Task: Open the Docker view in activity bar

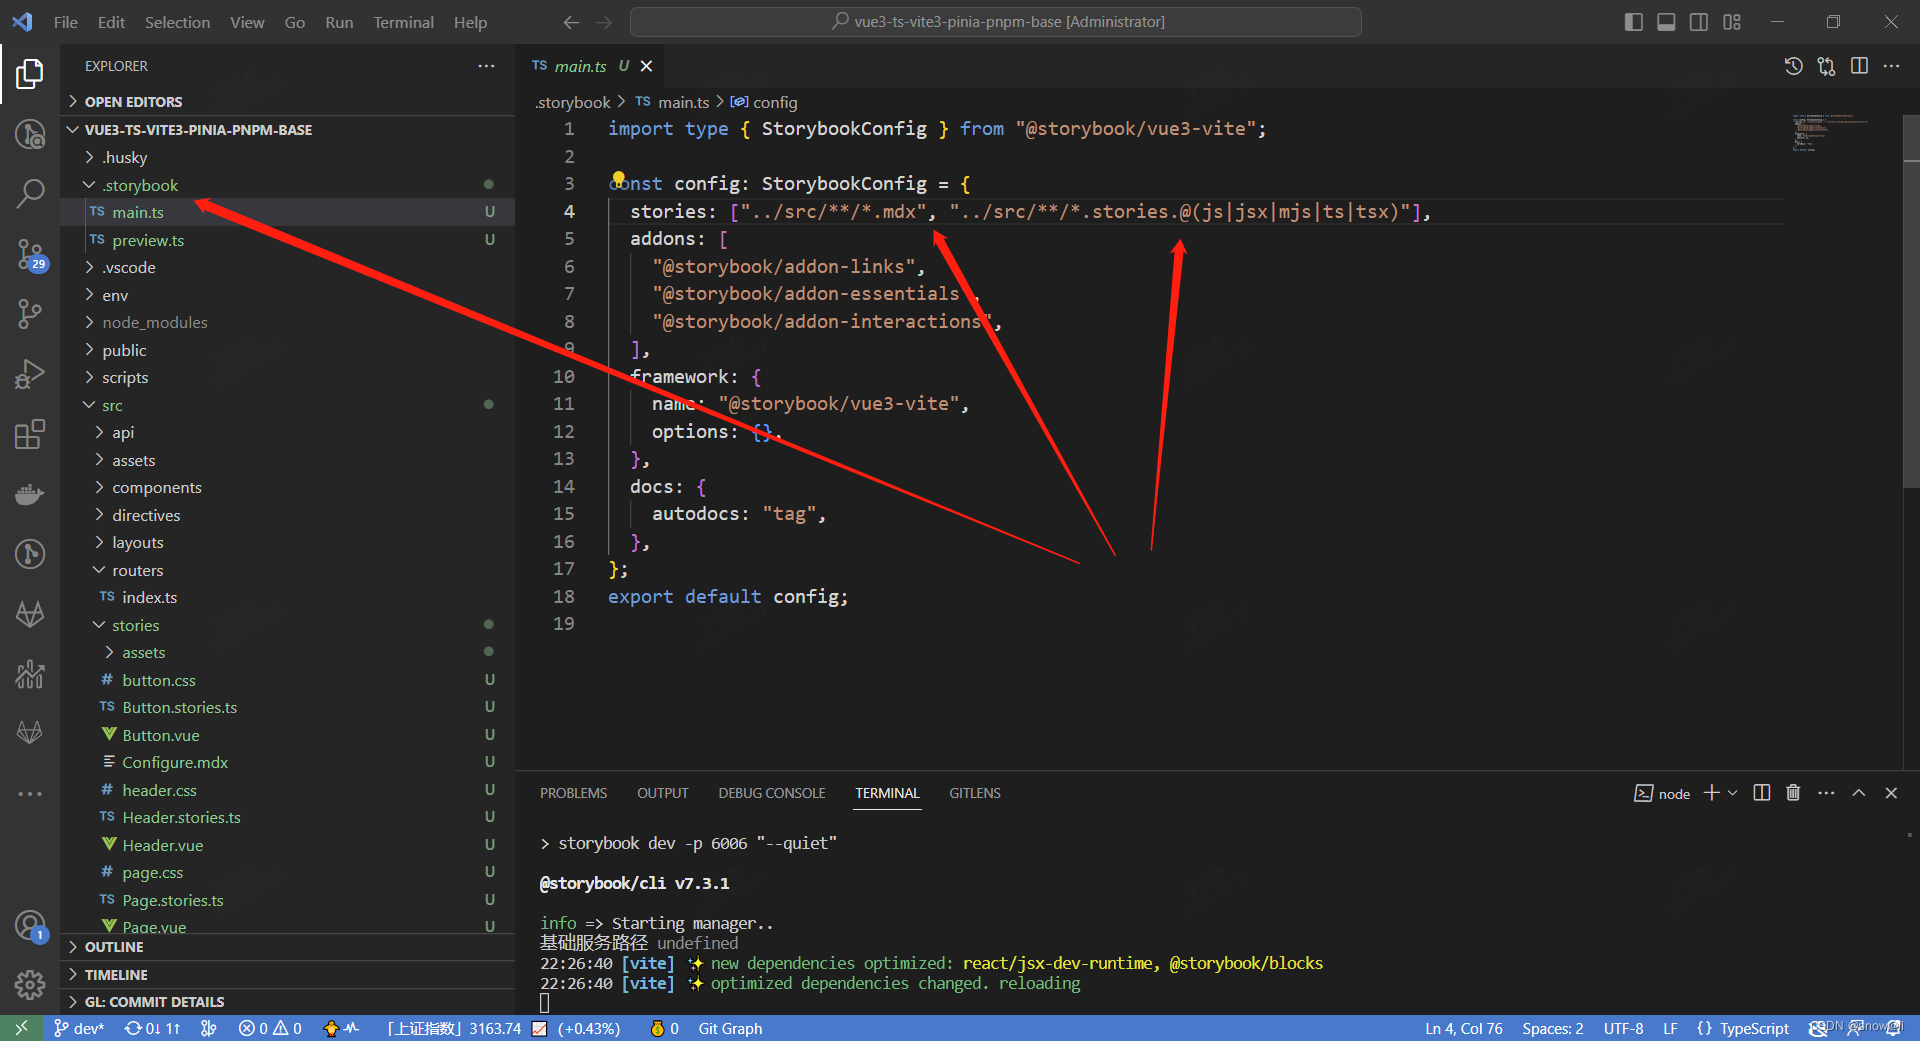Action: [30, 494]
